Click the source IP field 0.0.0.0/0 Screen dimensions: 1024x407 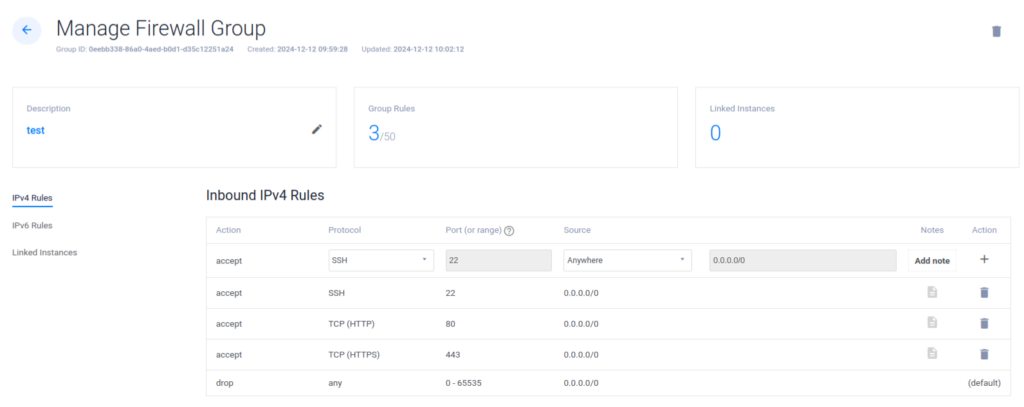[x=801, y=260]
